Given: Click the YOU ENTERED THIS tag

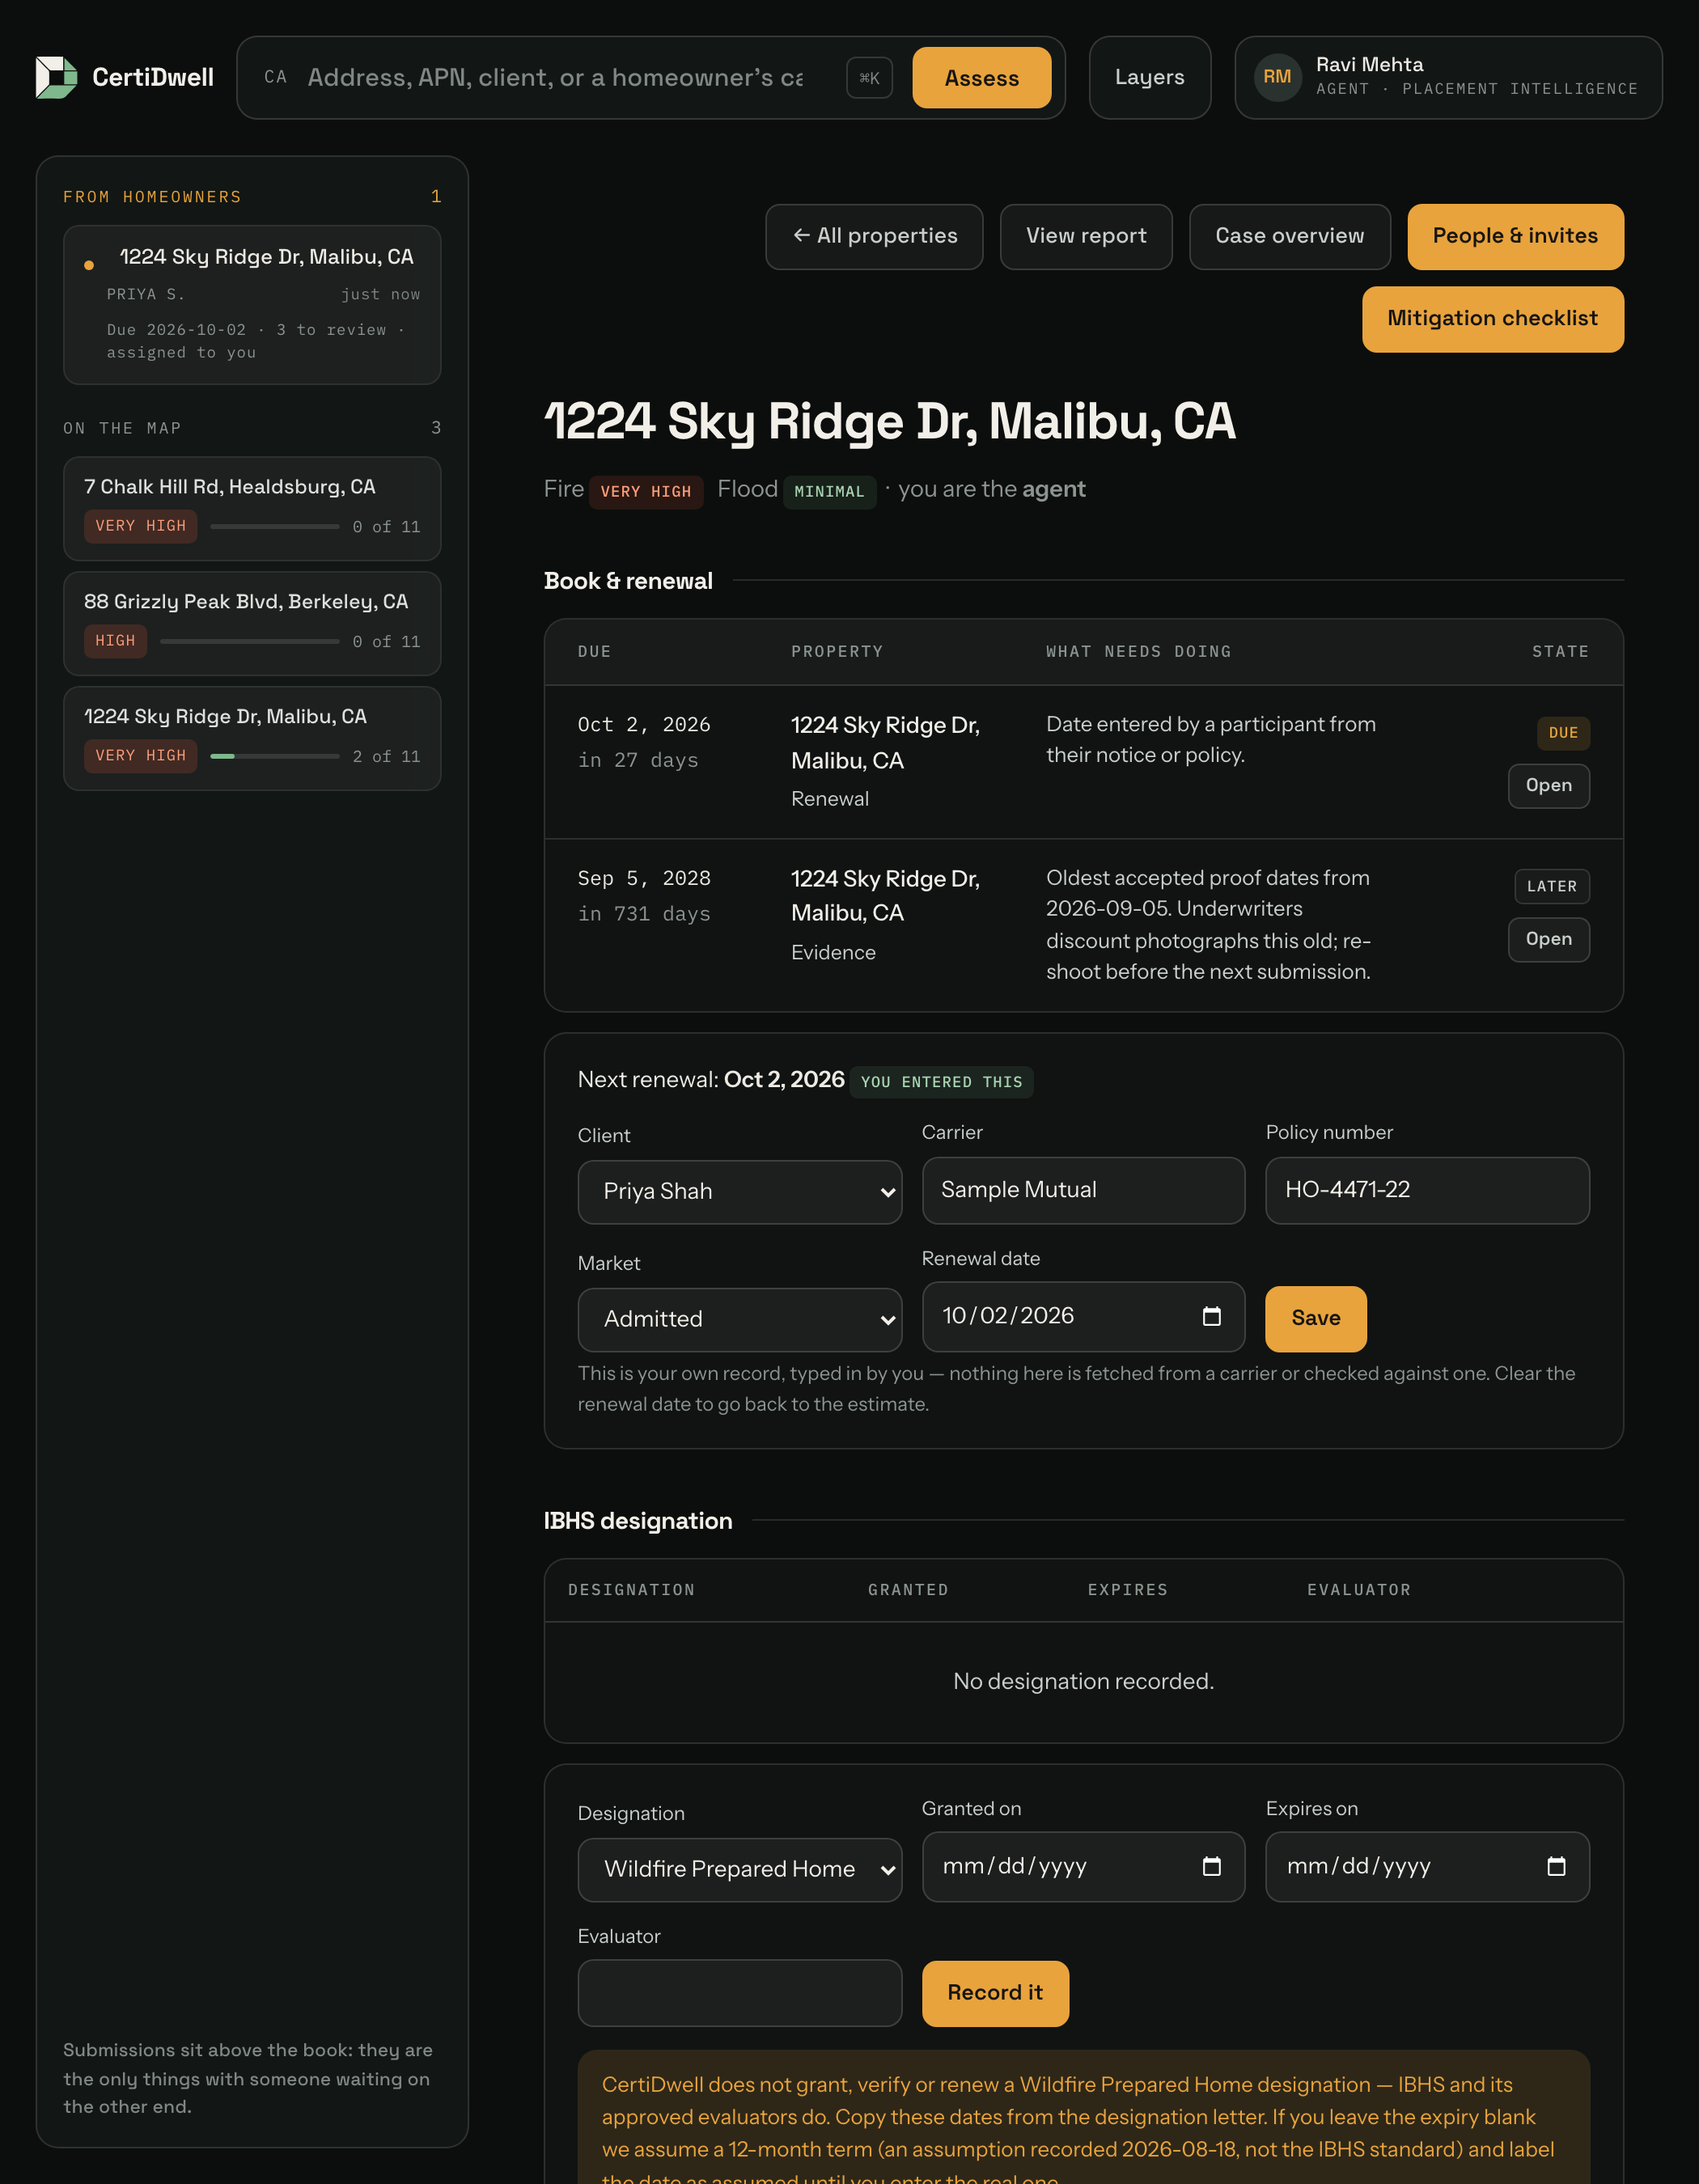Looking at the screenshot, I should click(x=941, y=1082).
